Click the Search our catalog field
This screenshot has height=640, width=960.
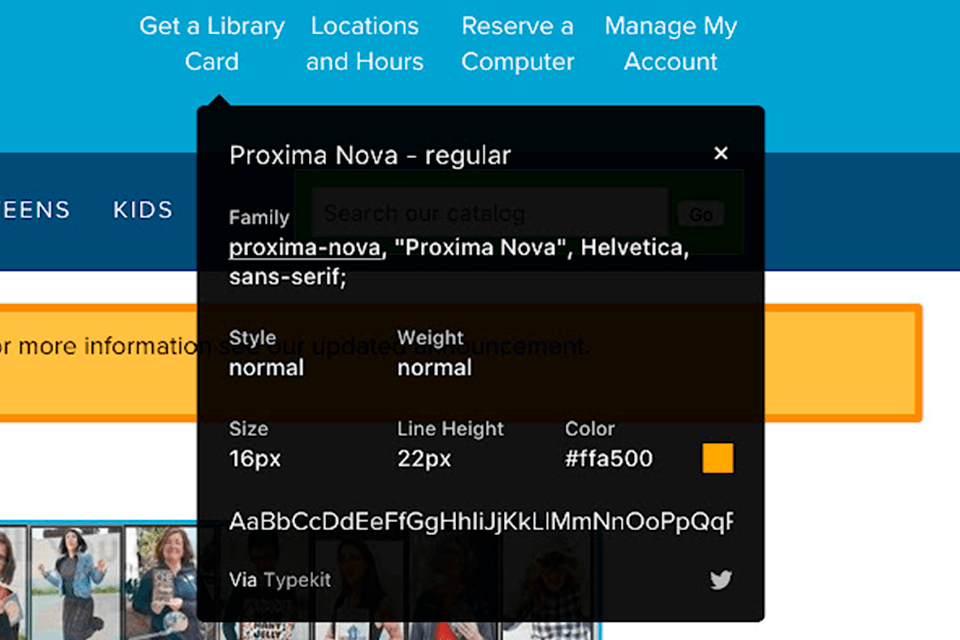(489, 213)
